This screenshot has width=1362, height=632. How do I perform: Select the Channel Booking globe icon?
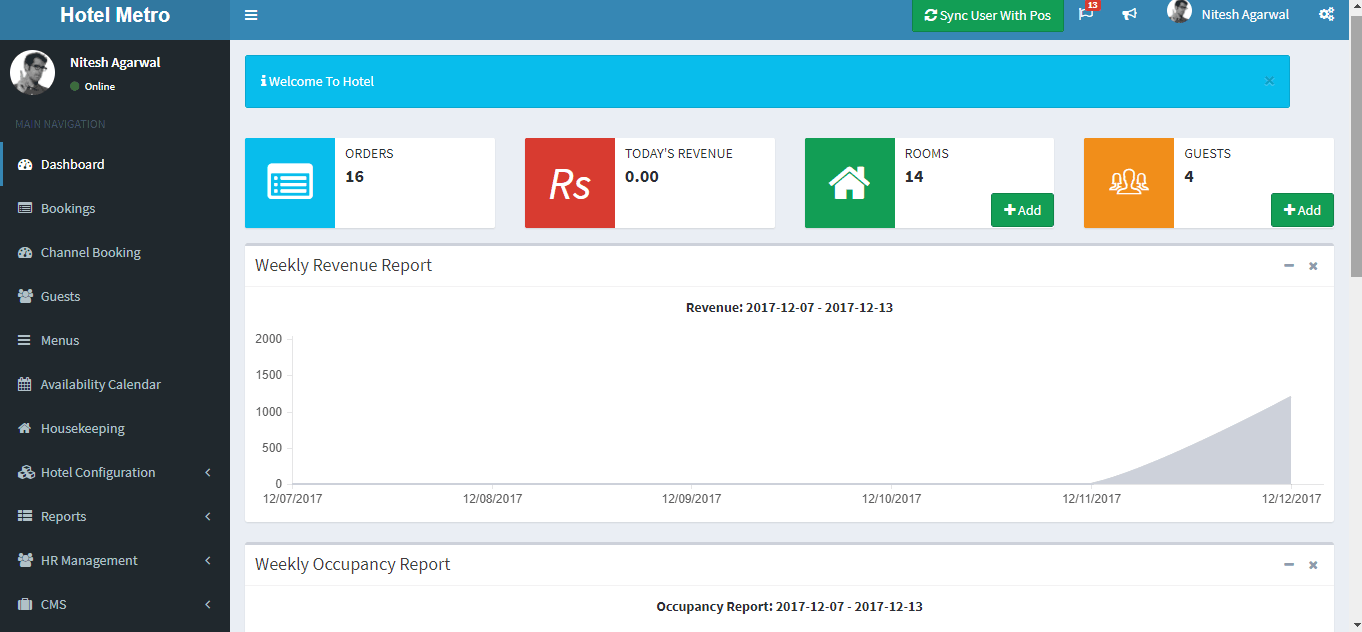tap(22, 252)
